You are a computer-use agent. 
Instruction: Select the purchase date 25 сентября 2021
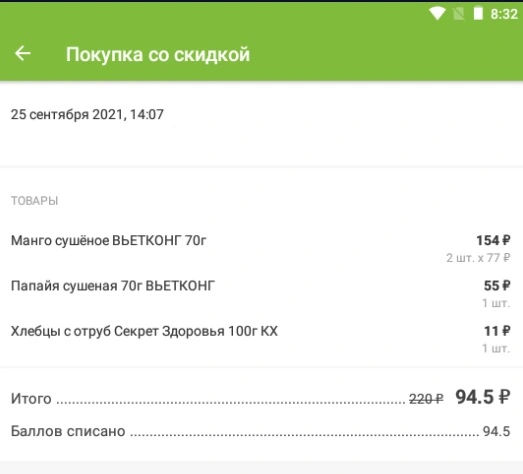click(x=67, y=114)
